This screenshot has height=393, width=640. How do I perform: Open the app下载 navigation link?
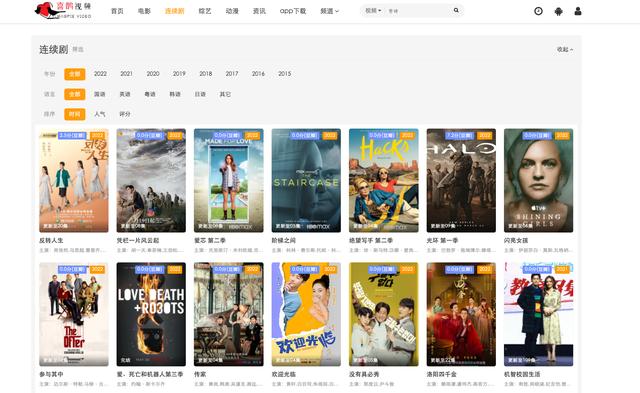point(293,11)
